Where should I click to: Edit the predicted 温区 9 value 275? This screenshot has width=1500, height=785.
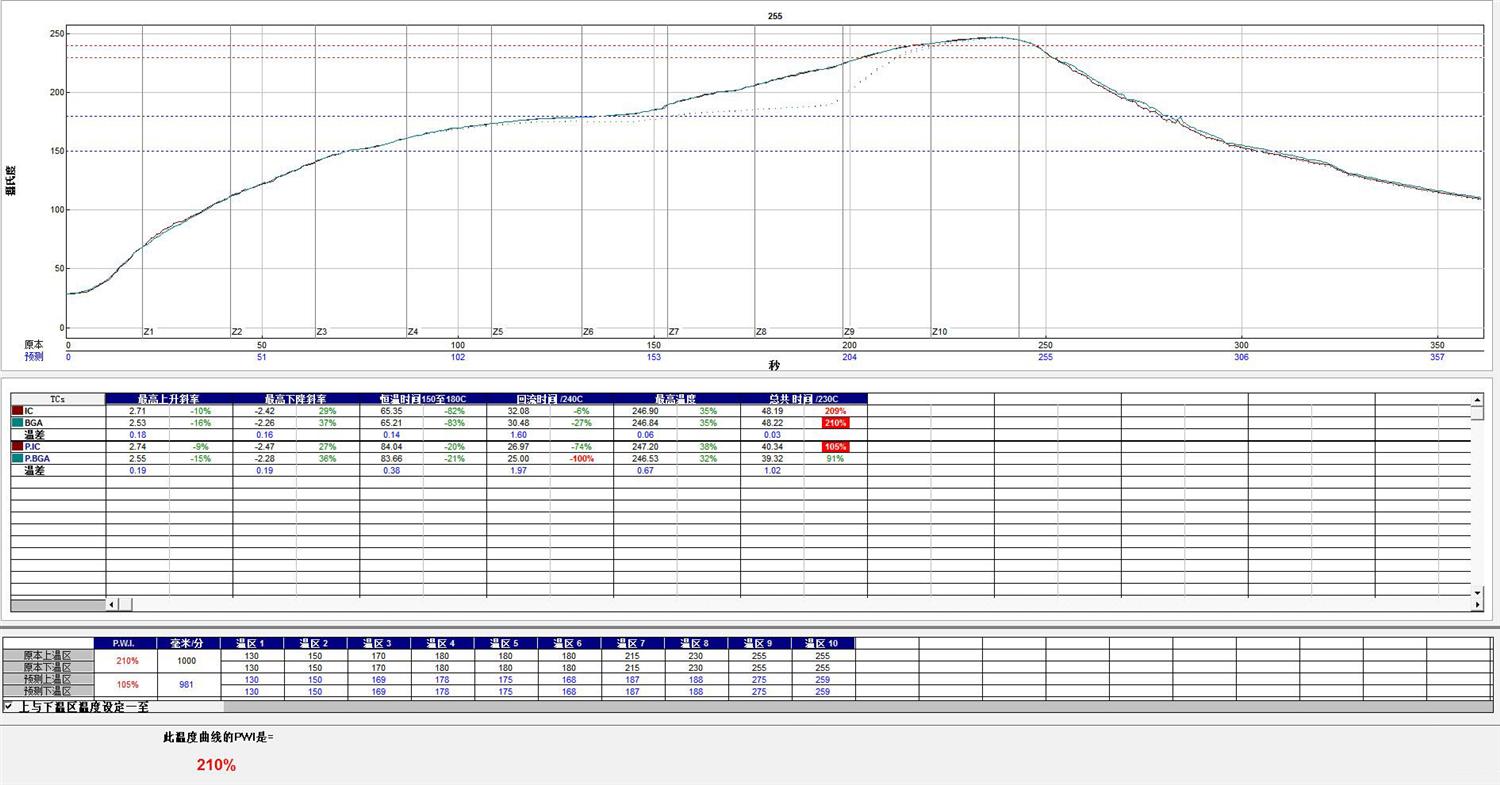tap(759, 680)
